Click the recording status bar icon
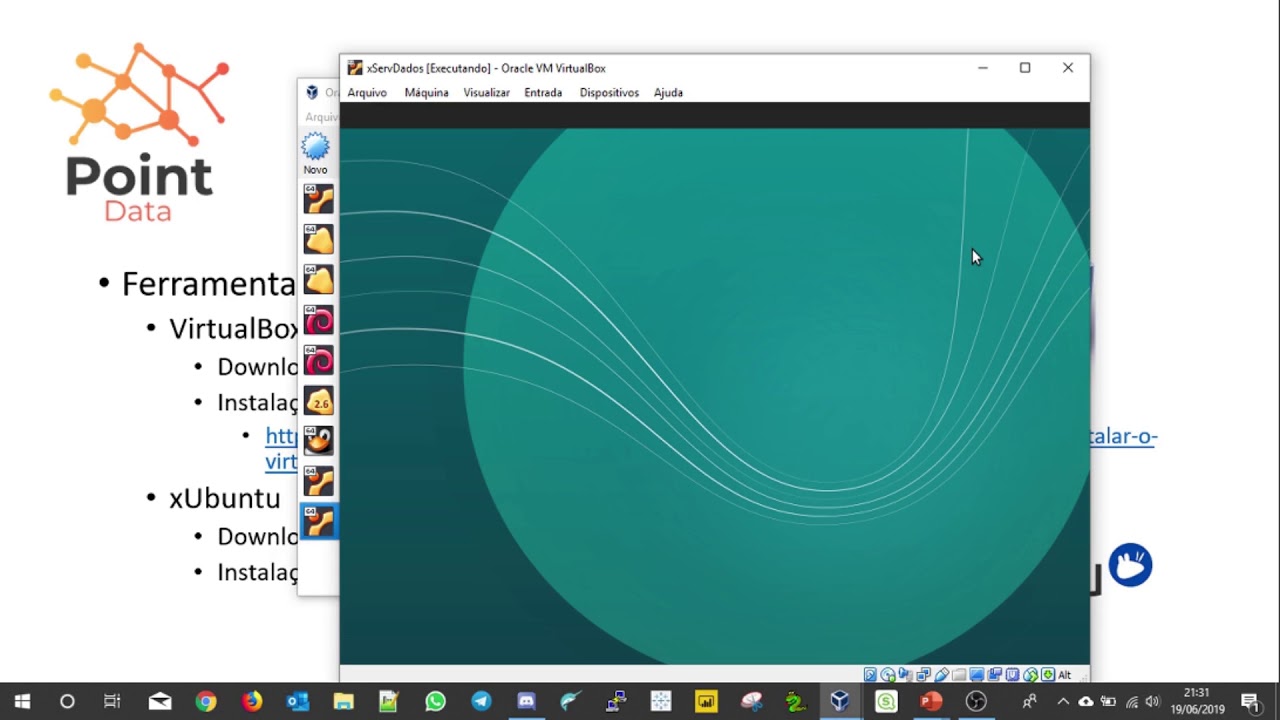 (x=995, y=675)
